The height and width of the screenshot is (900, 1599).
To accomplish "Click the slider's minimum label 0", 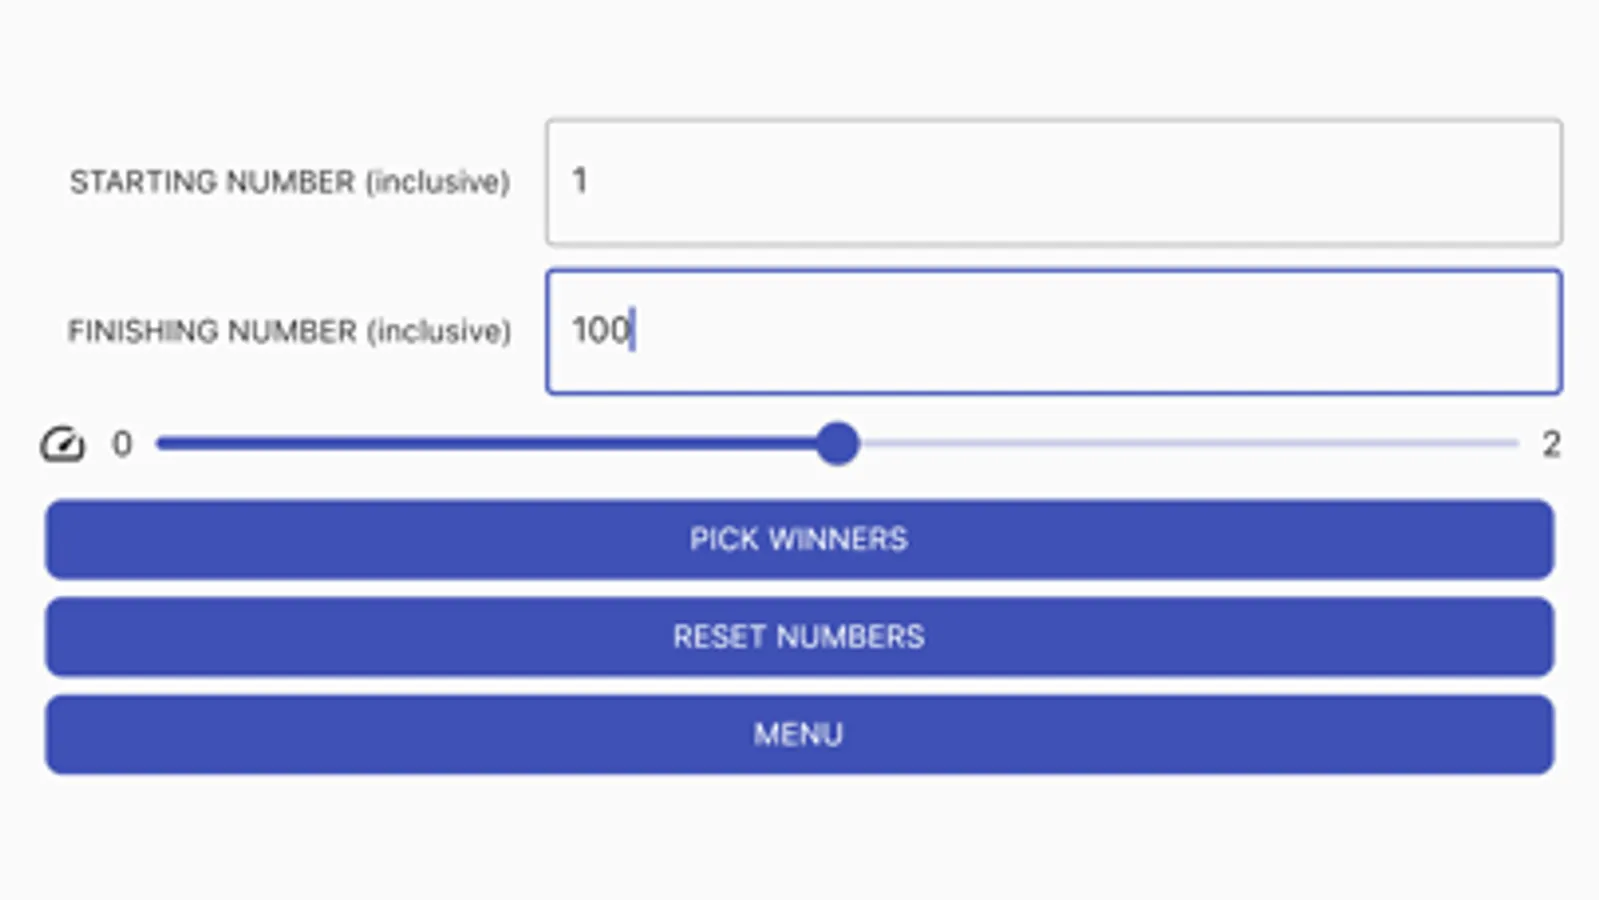I will tap(122, 444).
